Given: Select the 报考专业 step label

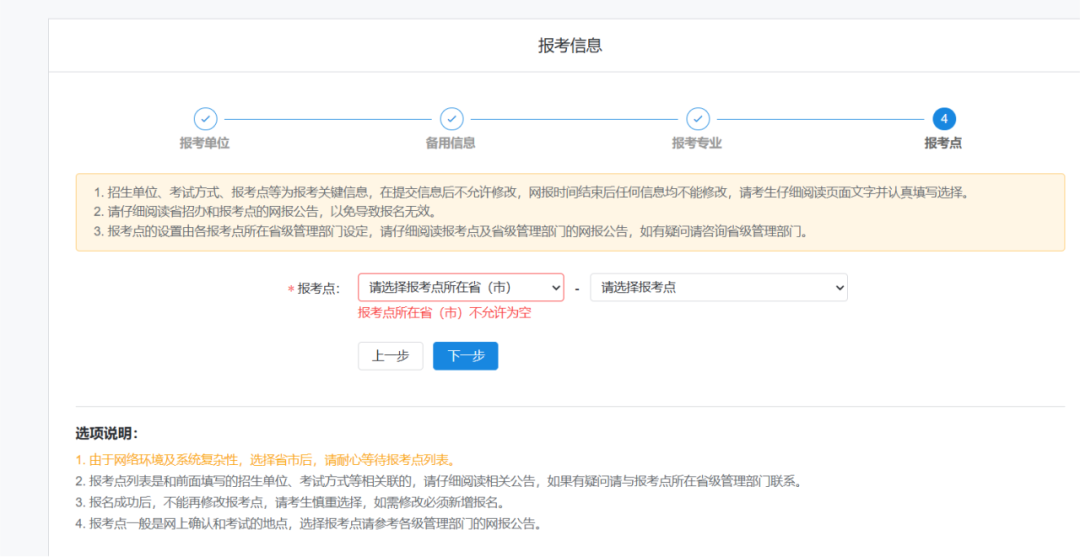Looking at the screenshot, I should [697, 143].
